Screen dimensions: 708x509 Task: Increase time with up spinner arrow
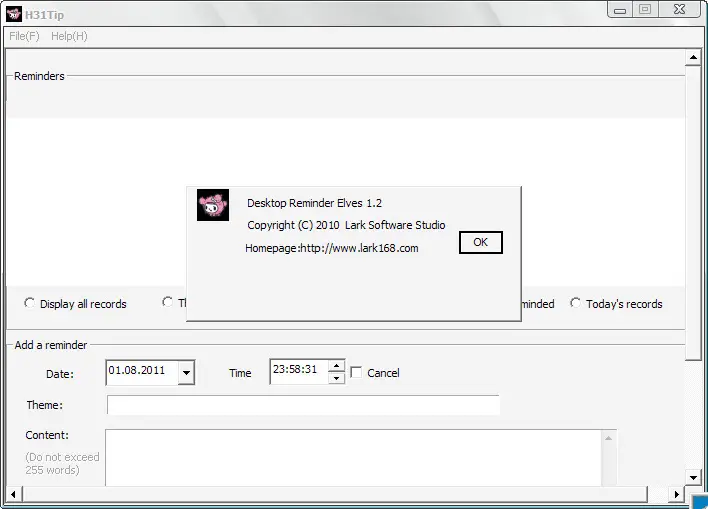(336, 365)
